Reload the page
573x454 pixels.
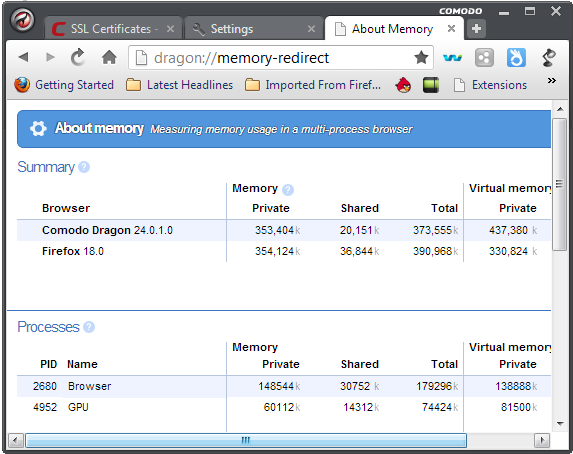pyautogui.click(x=78, y=57)
